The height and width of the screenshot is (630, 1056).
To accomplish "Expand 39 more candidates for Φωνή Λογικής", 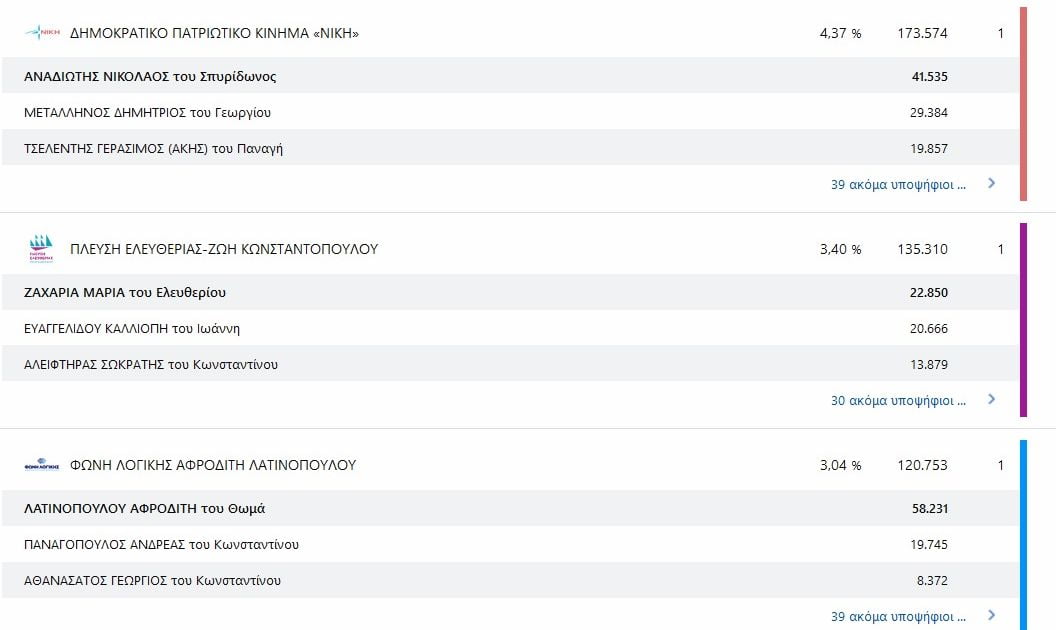I will (x=898, y=617).
